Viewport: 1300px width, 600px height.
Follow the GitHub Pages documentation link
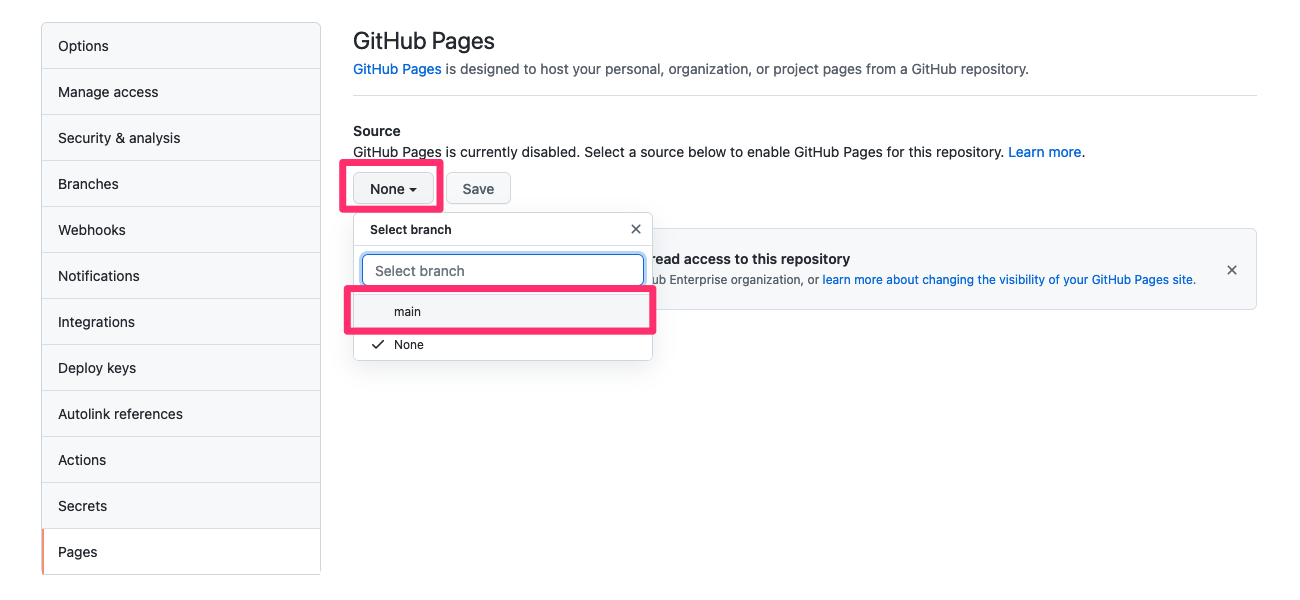397,69
